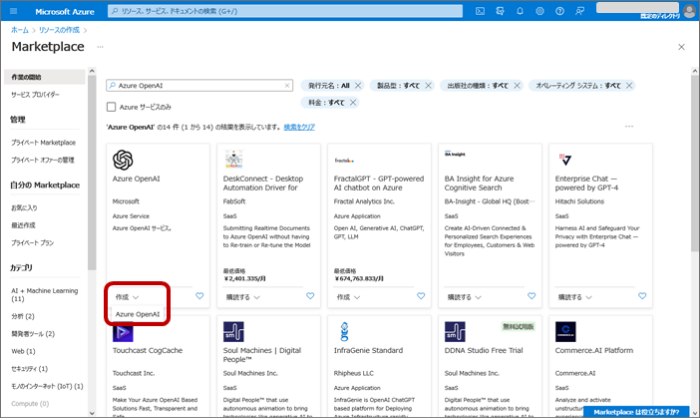Open the help question mark icon
The height and width of the screenshot is (419, 700).
[559, 11]
